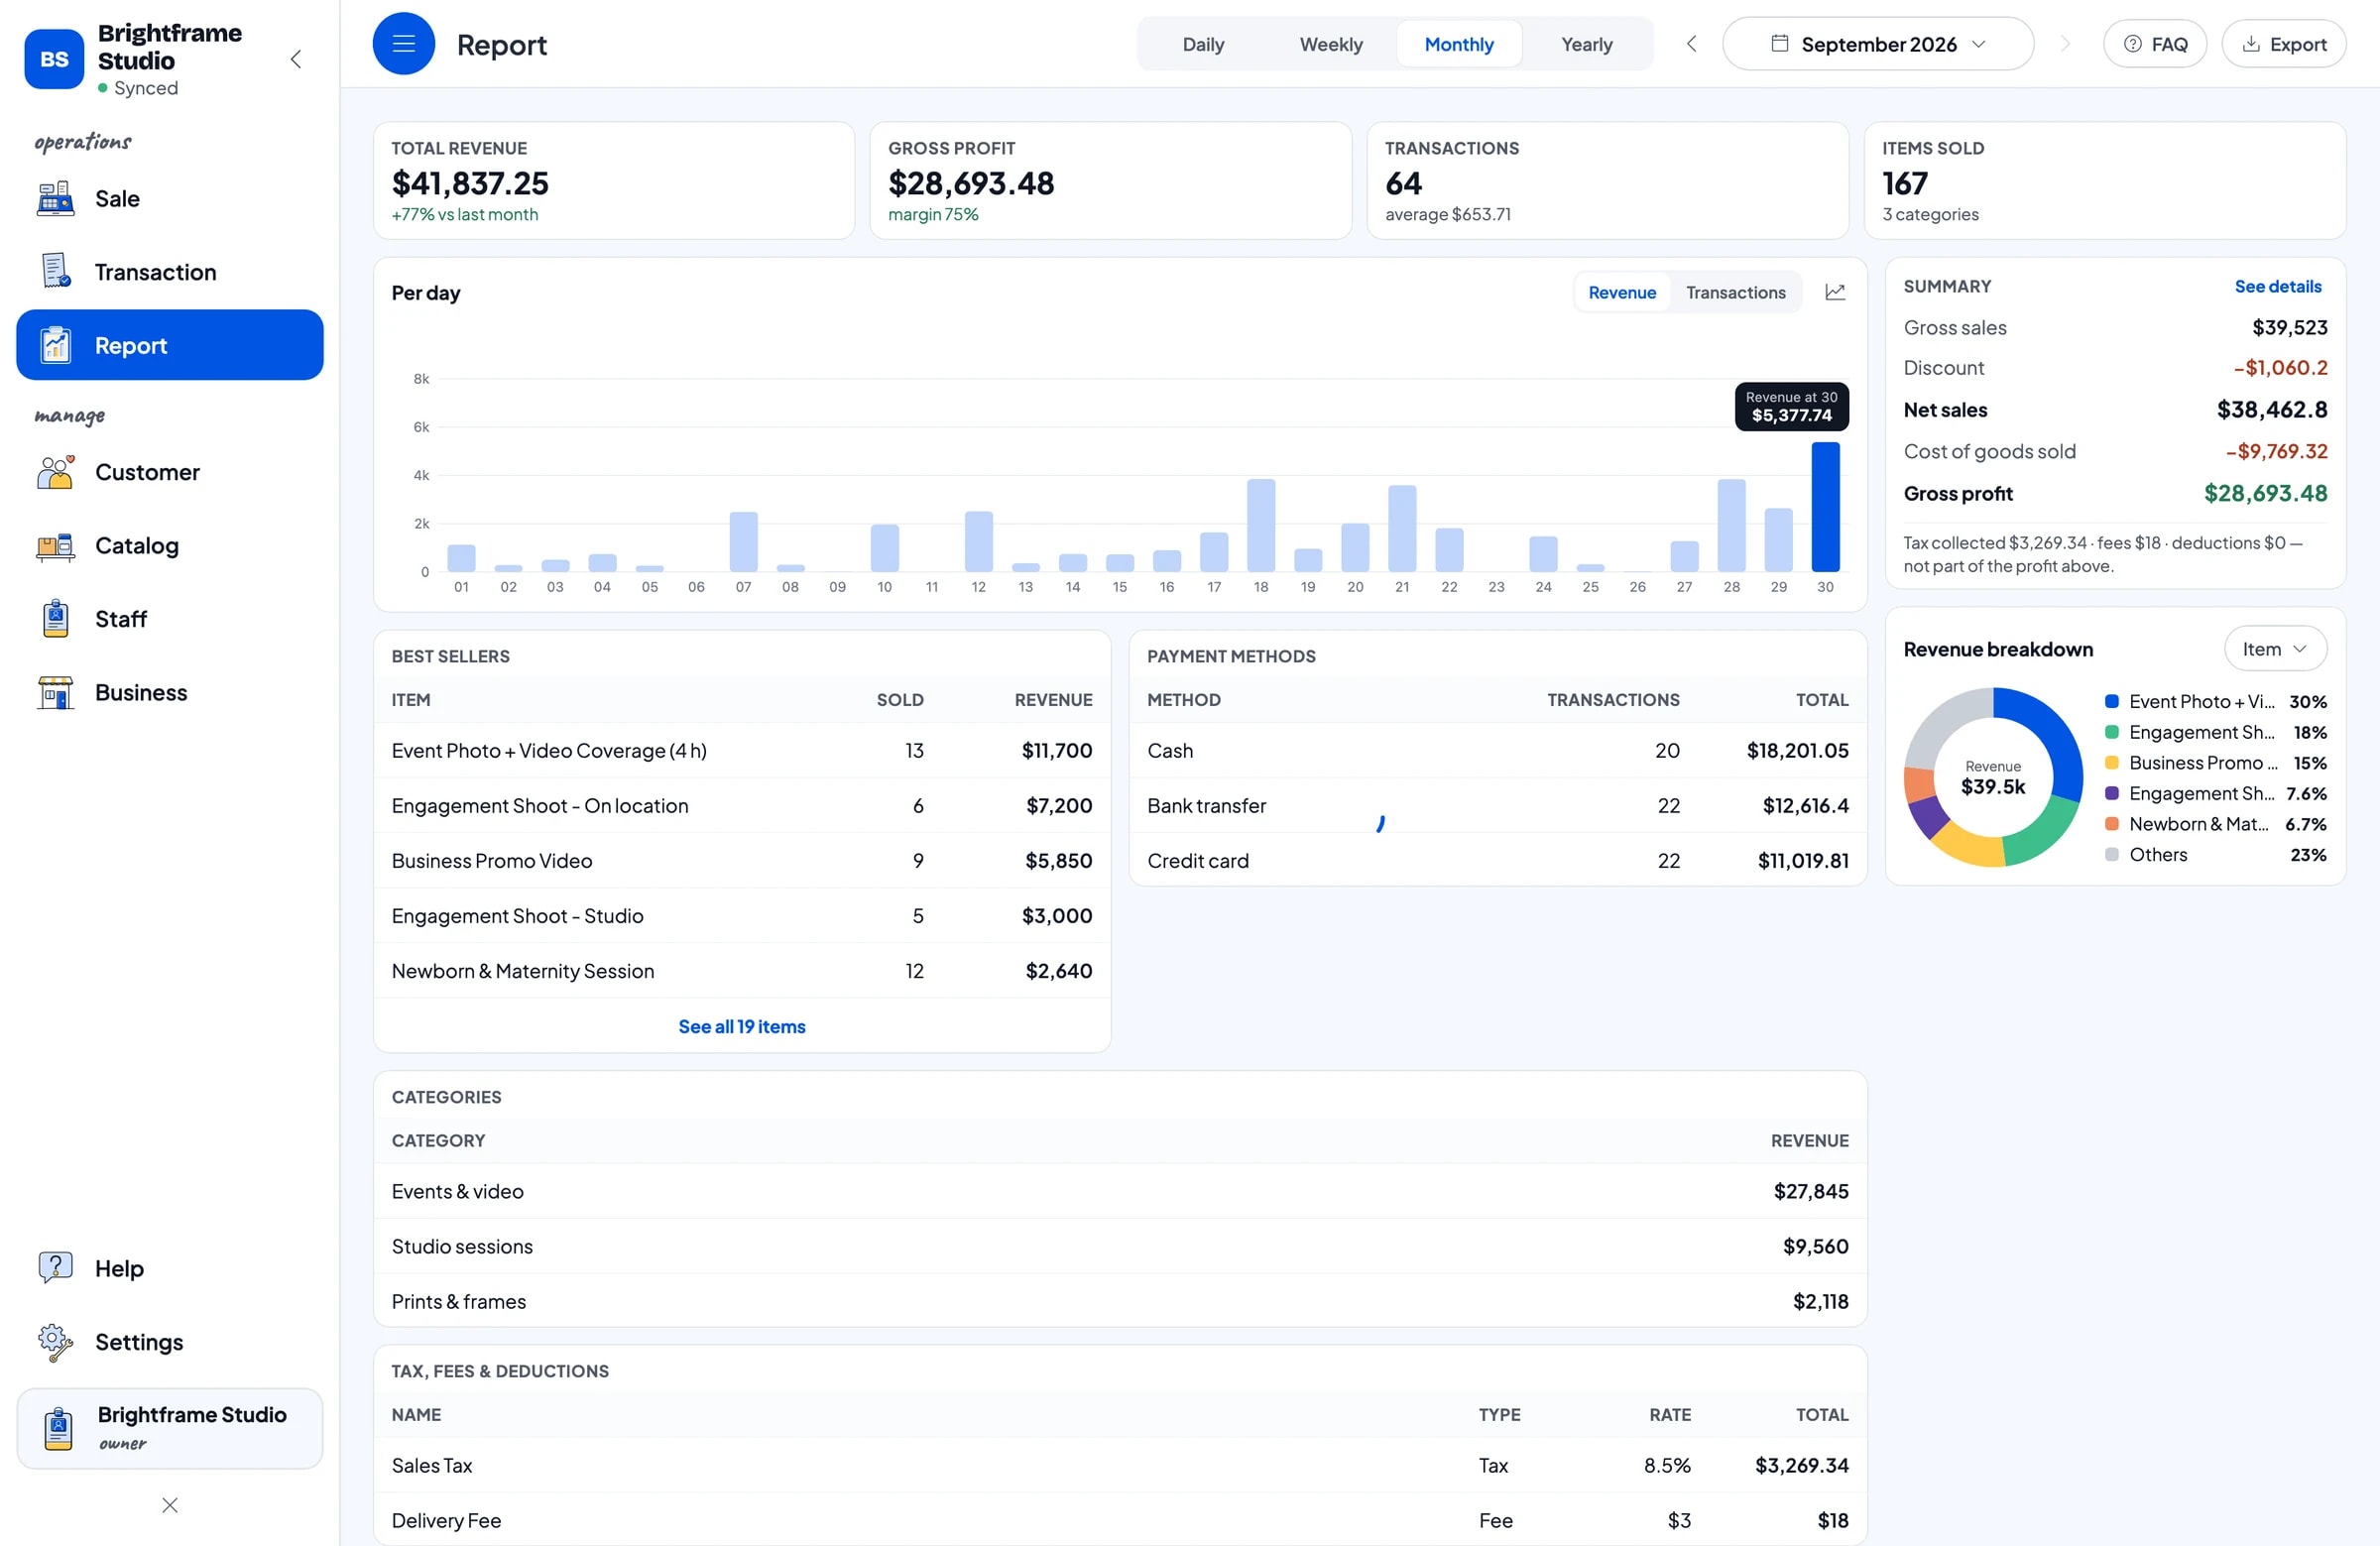Open the Brightframe Studio owner profile card
Image resolution: width=2380 pixels, height=1546 pixels.
pos(170,1428)
